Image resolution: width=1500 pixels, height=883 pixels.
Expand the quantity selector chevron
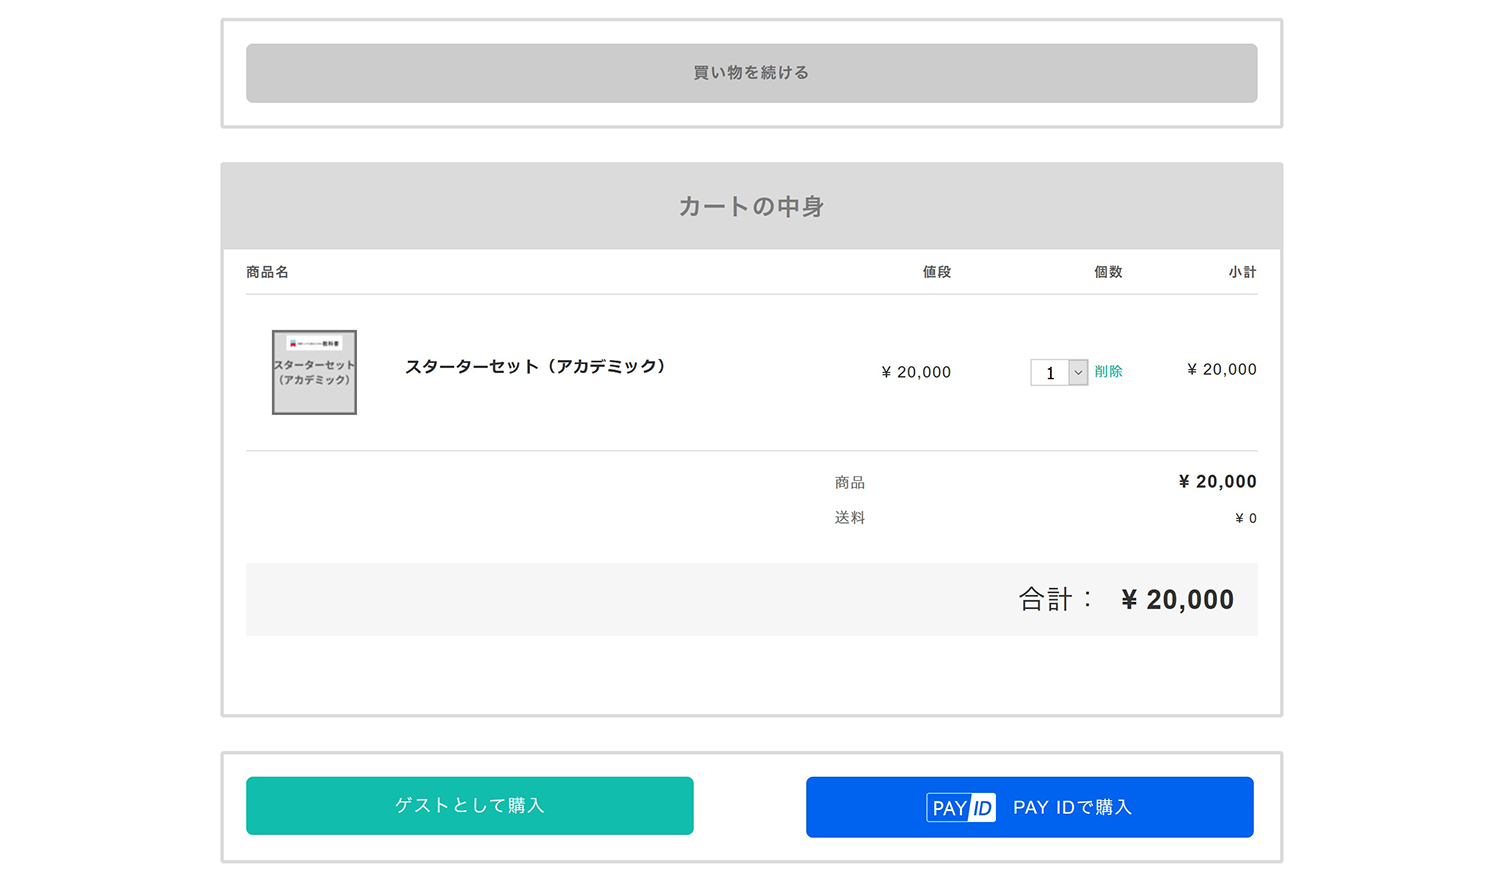tap(1078, 372)
